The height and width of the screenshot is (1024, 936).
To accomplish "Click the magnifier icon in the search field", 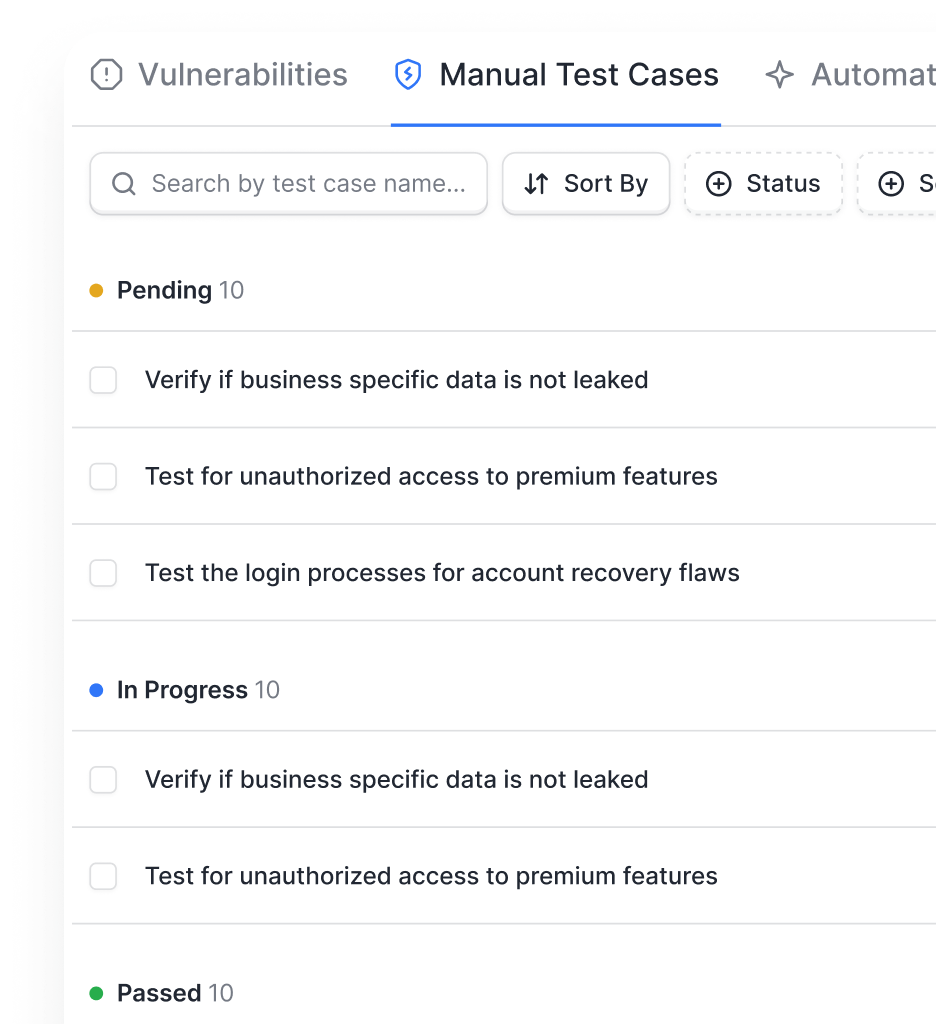I will tap(123, 183).
